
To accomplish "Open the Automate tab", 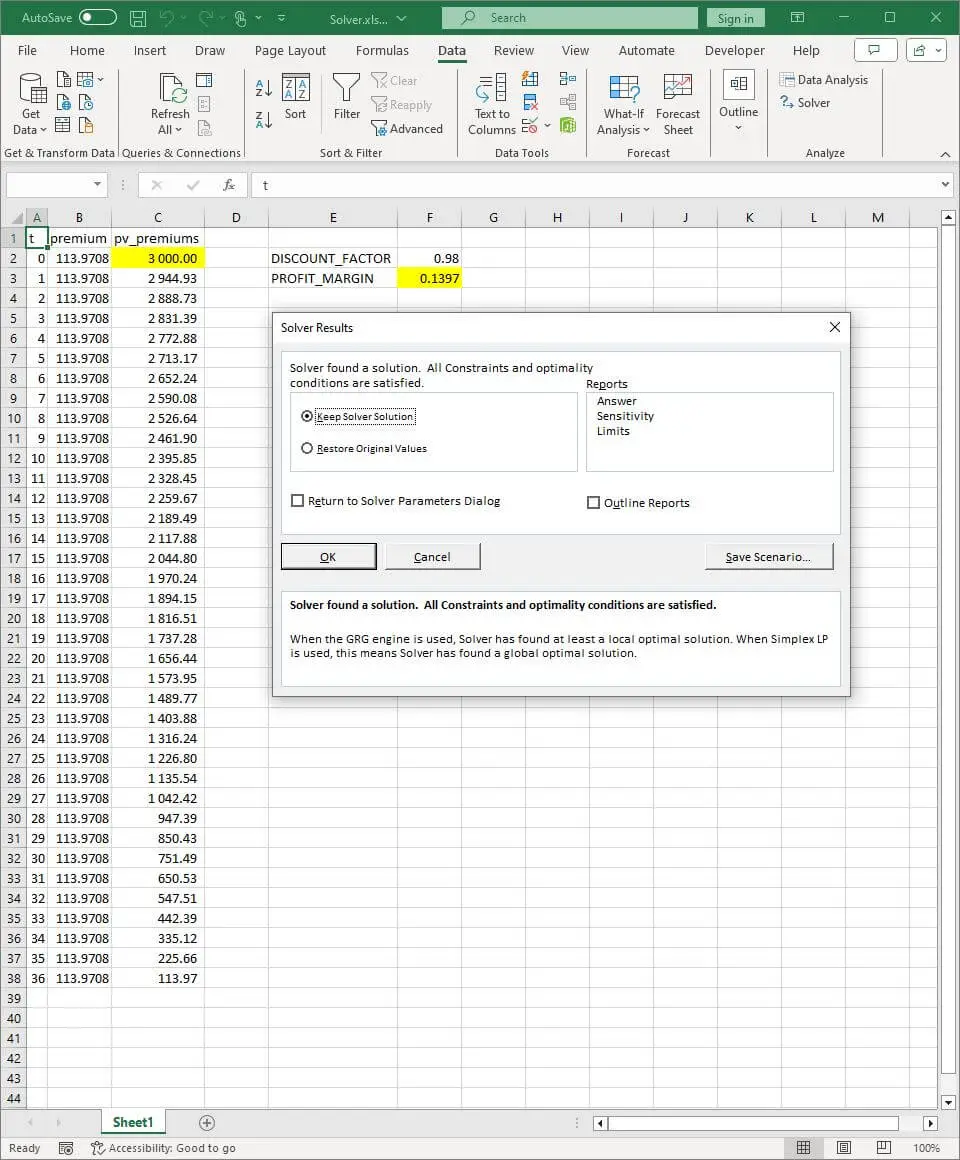I will [x=646, y=50].
